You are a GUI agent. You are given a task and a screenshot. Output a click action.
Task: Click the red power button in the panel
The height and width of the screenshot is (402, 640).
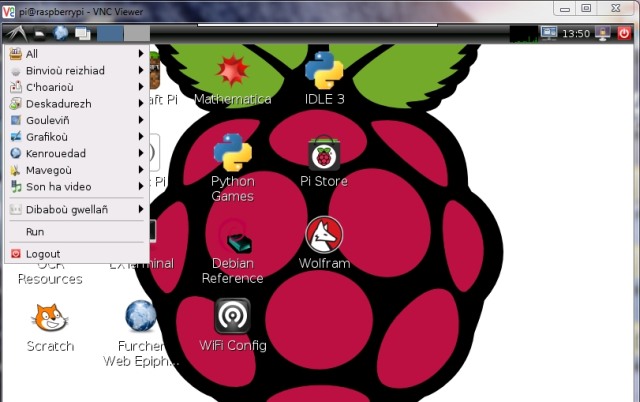click(x=625, y=33)
